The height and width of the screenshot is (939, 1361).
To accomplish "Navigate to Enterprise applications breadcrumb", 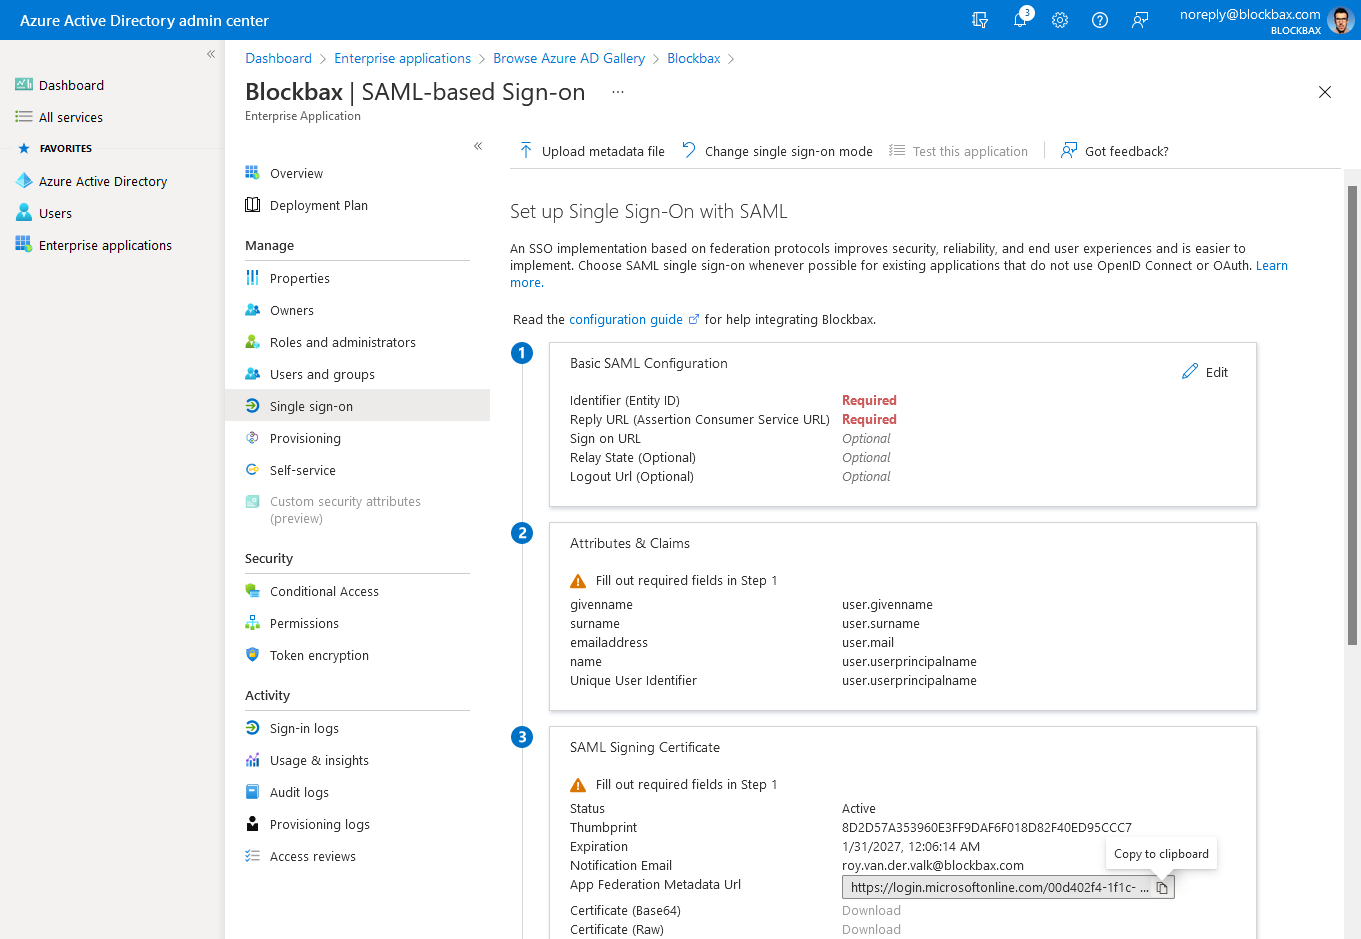I will (x=402, y=58).
